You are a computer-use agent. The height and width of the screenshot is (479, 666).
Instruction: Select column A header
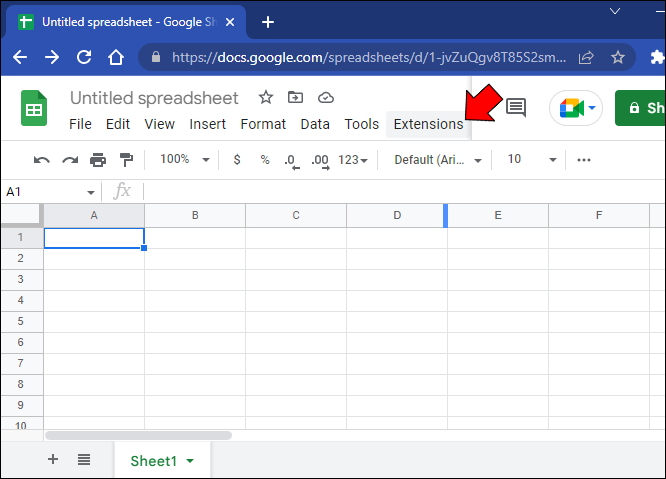point(94,215)
